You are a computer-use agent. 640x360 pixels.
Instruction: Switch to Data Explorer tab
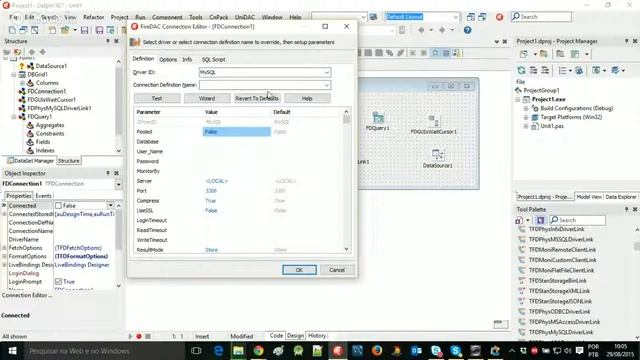621,197
